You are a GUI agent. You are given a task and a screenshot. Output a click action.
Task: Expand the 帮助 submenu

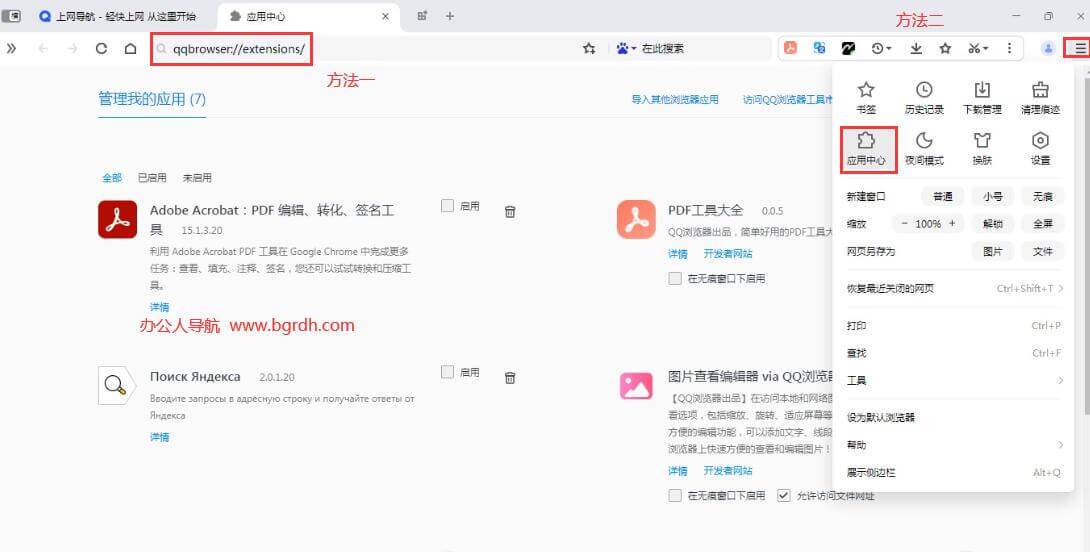[953, 445]
